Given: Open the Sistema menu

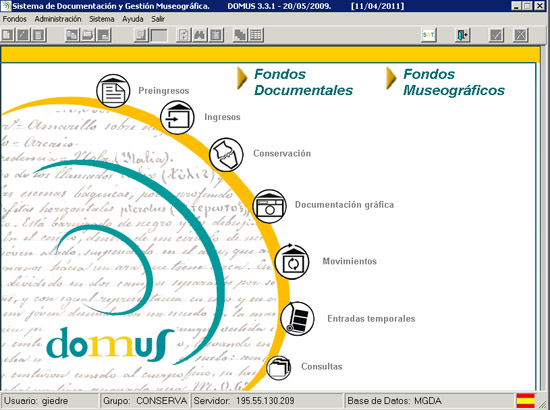Looking at the screenshot, I should click(102, 19).
